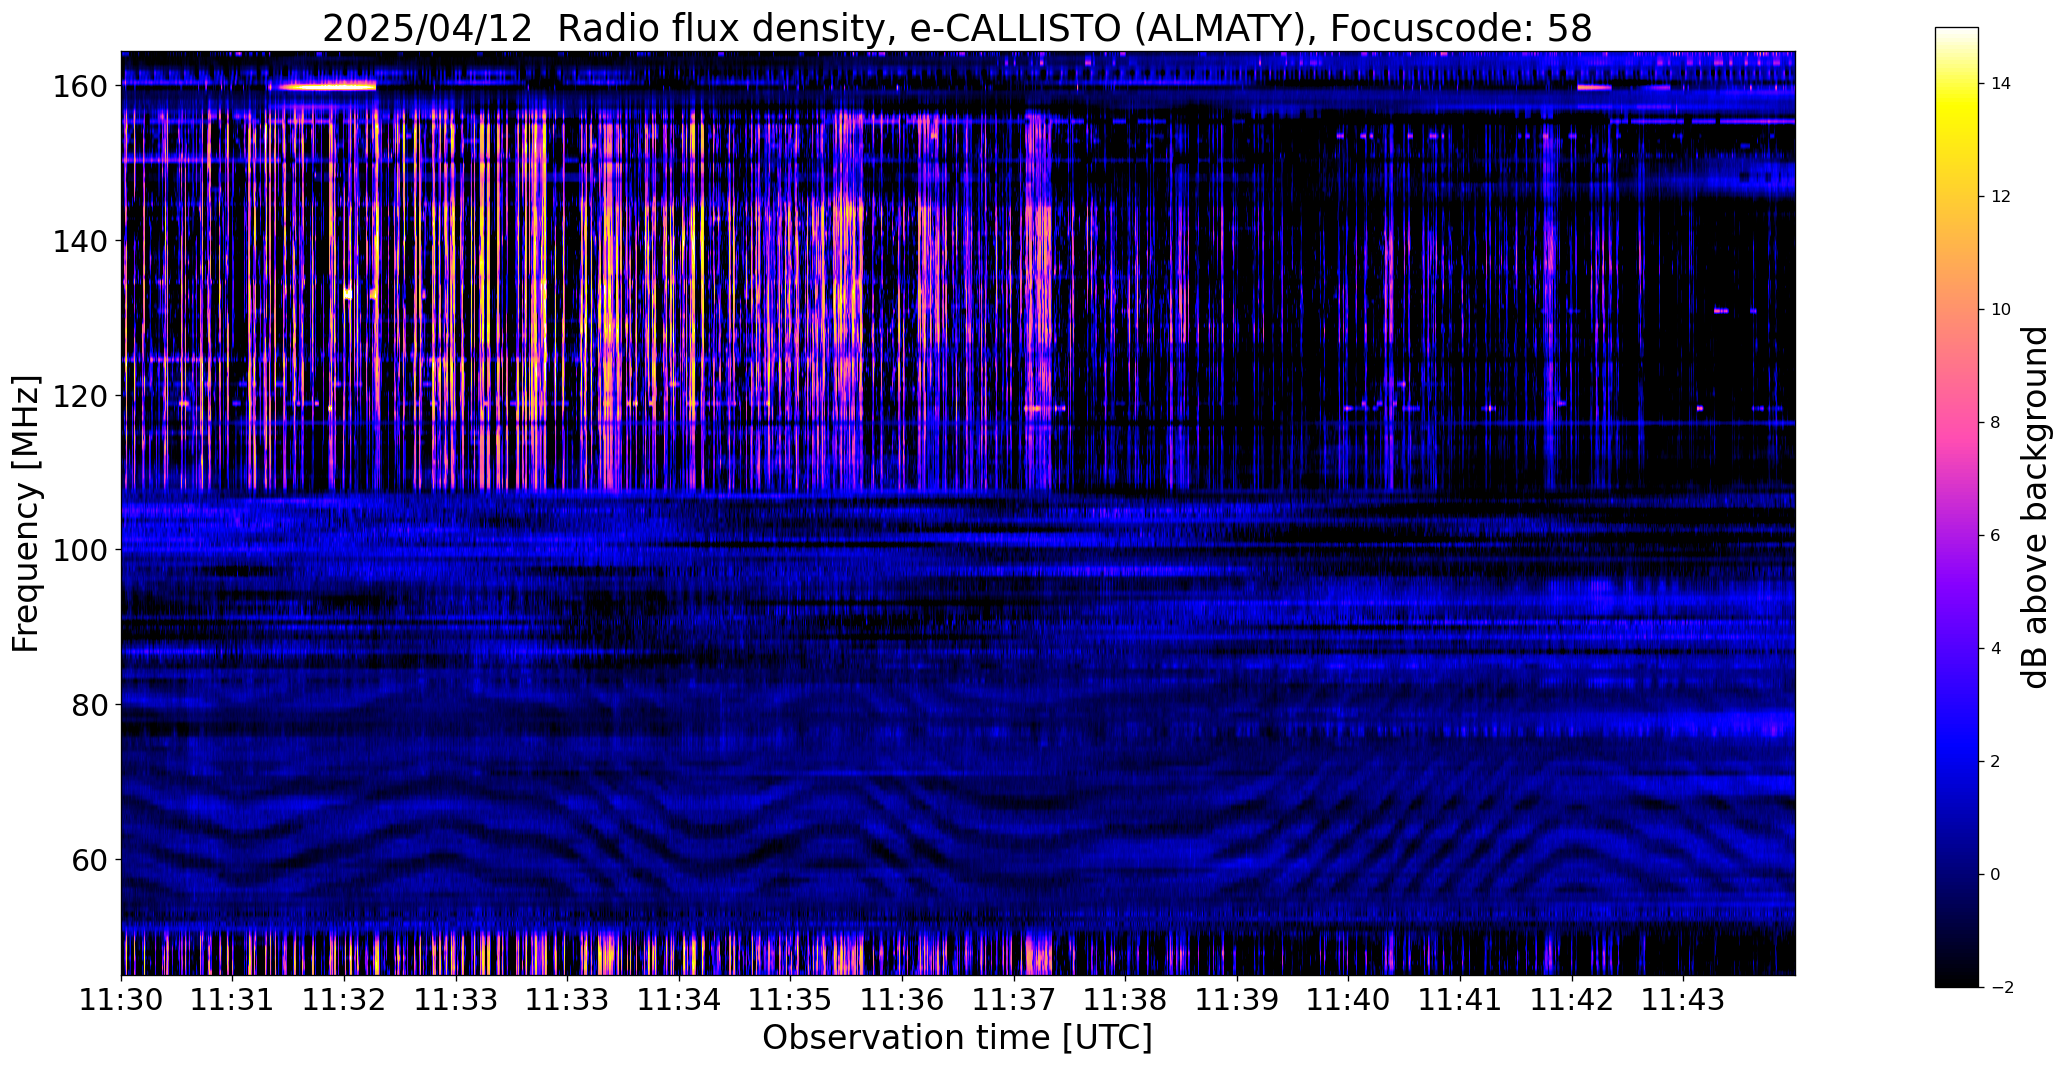
Task: Click the 11:34 time tick label
Action: [x=680, y=1000]
